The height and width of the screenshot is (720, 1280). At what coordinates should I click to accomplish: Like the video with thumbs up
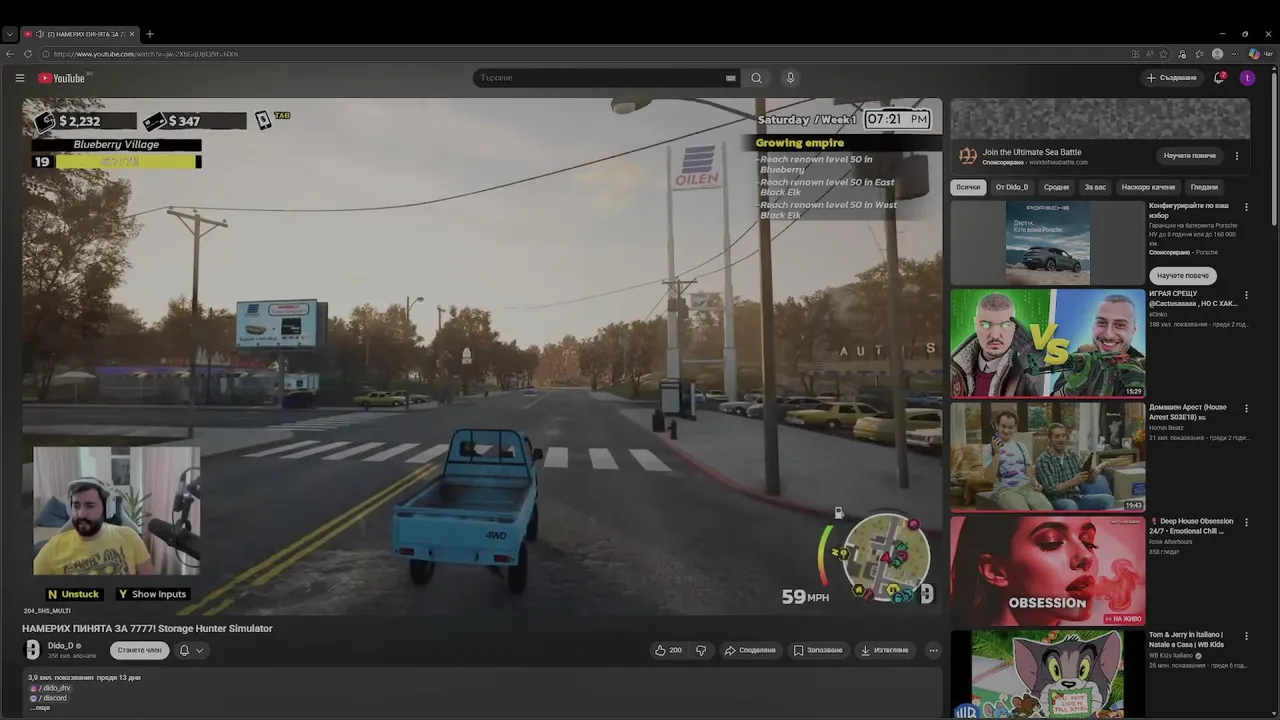click(668, 650)
